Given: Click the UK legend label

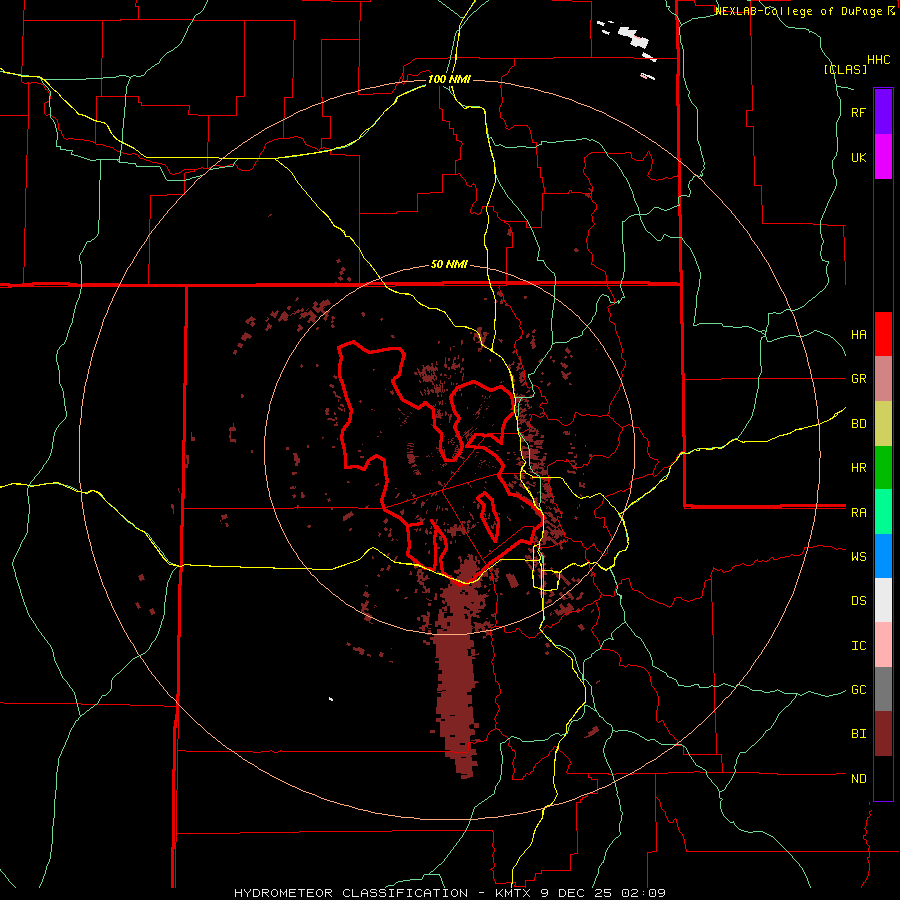Looking at the screenshot, I should click(858, 157).
